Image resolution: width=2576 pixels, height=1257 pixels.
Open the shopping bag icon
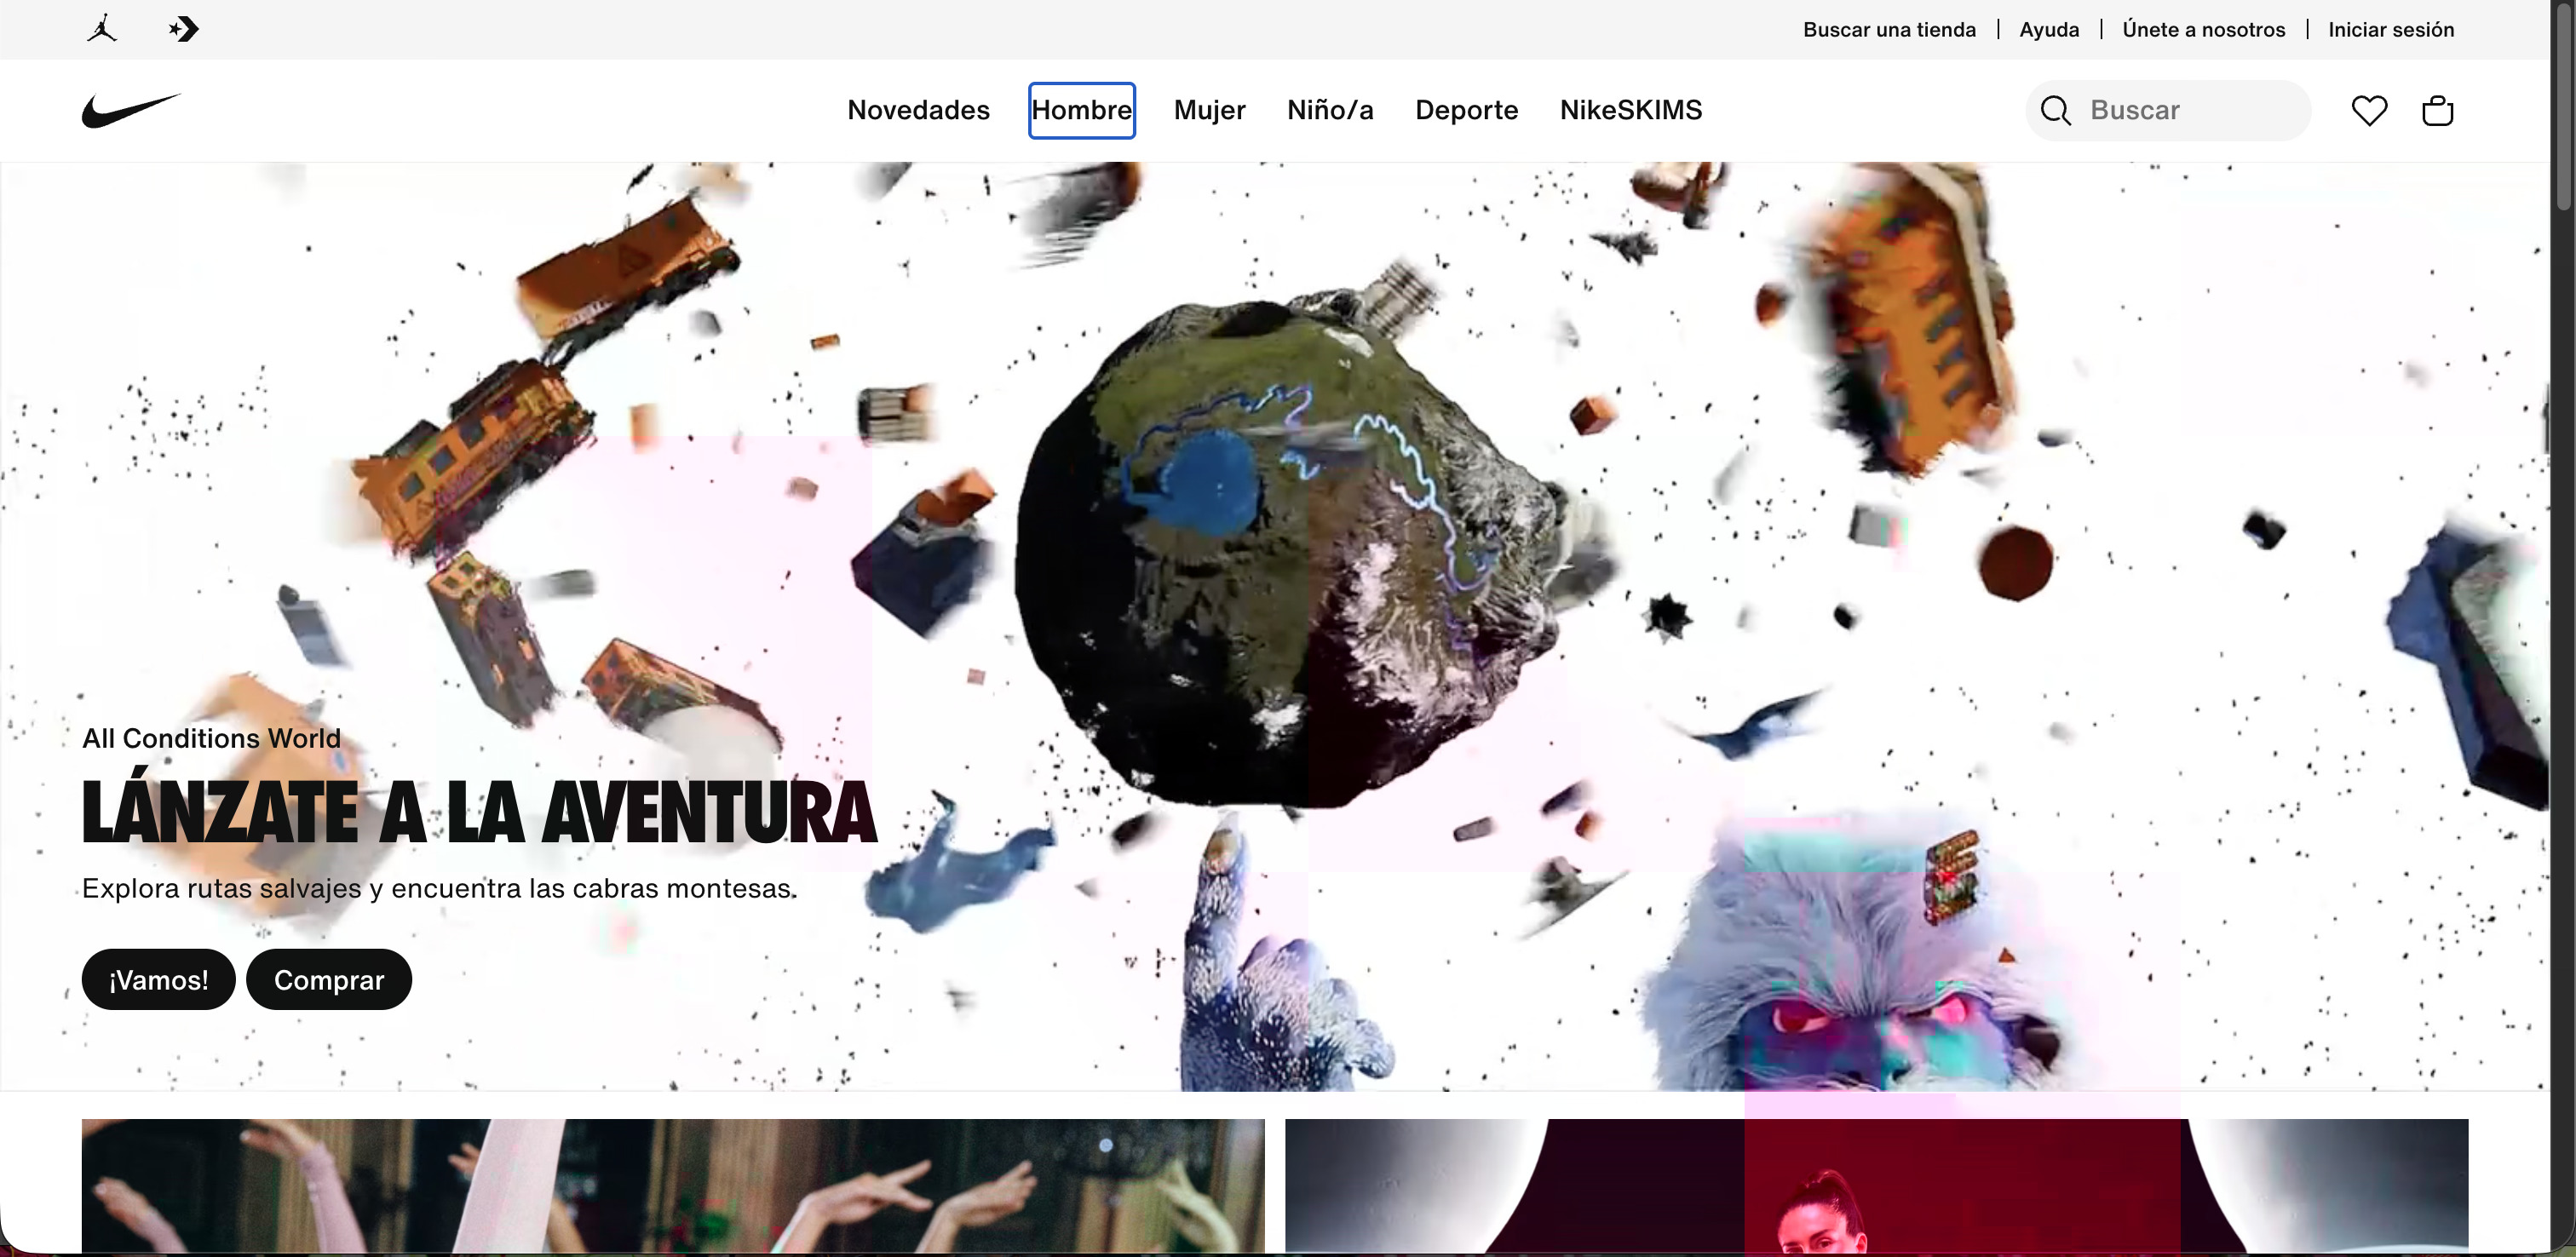point(2437,110)
